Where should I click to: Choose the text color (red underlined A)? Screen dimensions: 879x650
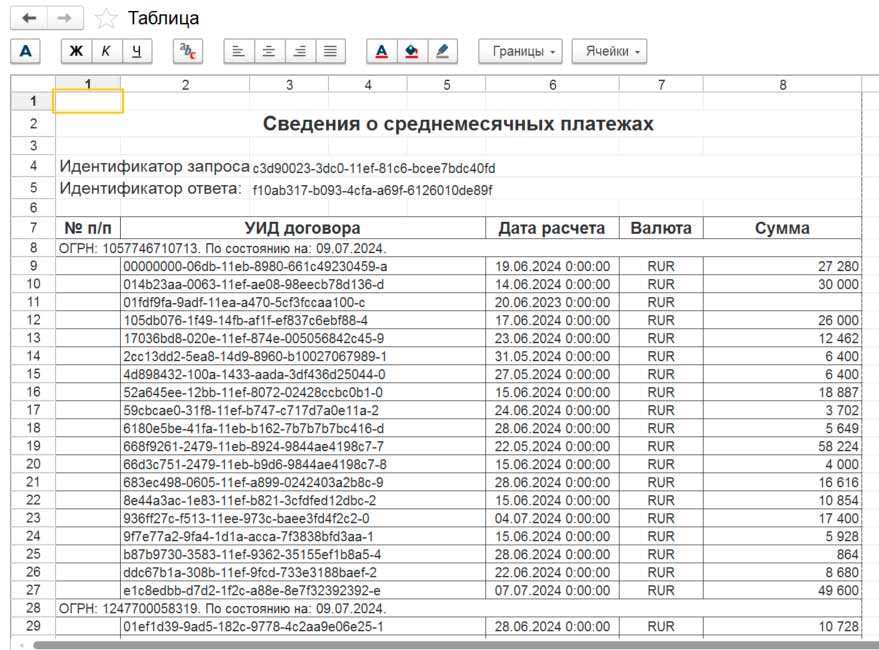pos(382,52)
